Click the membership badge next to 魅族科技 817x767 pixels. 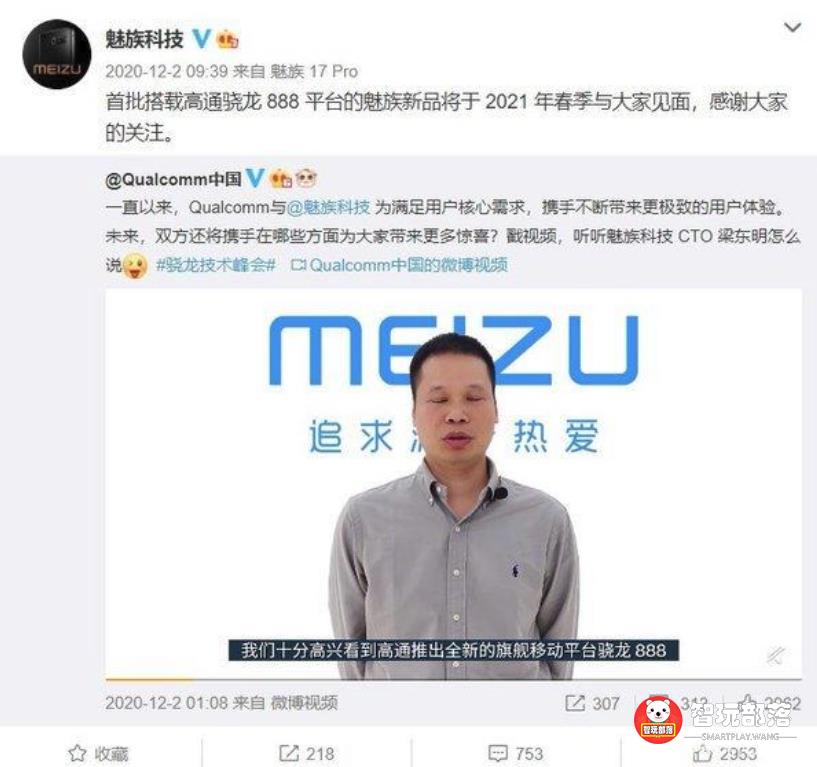pyautogui.click(x=227, y=40)
